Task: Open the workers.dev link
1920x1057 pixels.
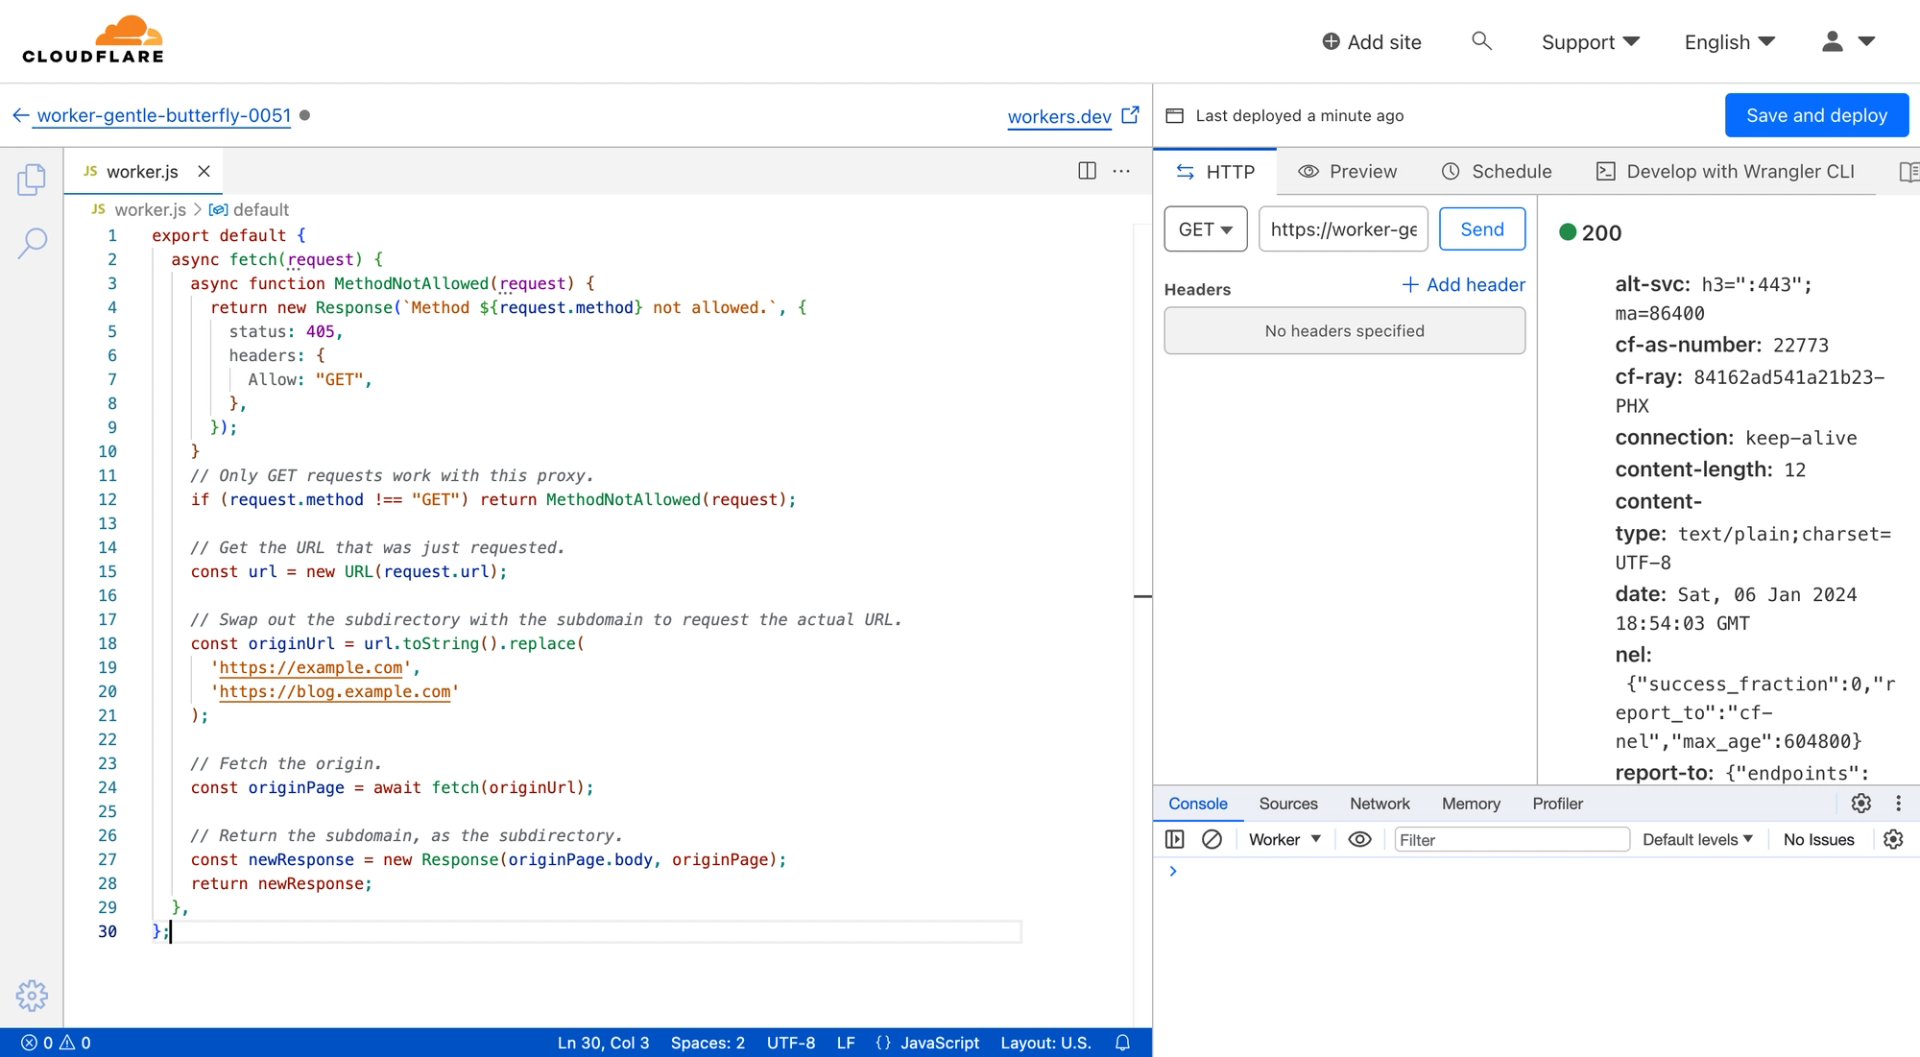Action: (1059, 116)
